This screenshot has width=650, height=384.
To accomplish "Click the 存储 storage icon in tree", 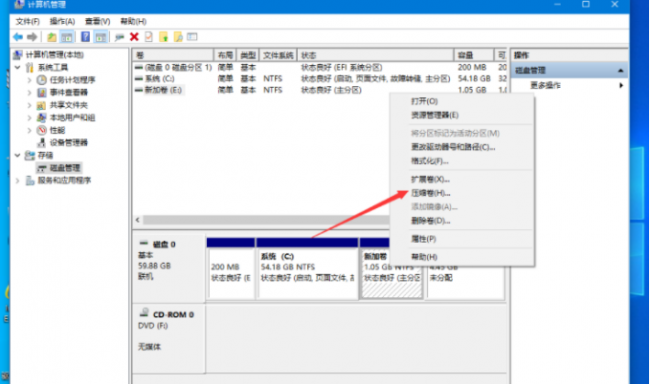I will [29, 156].
